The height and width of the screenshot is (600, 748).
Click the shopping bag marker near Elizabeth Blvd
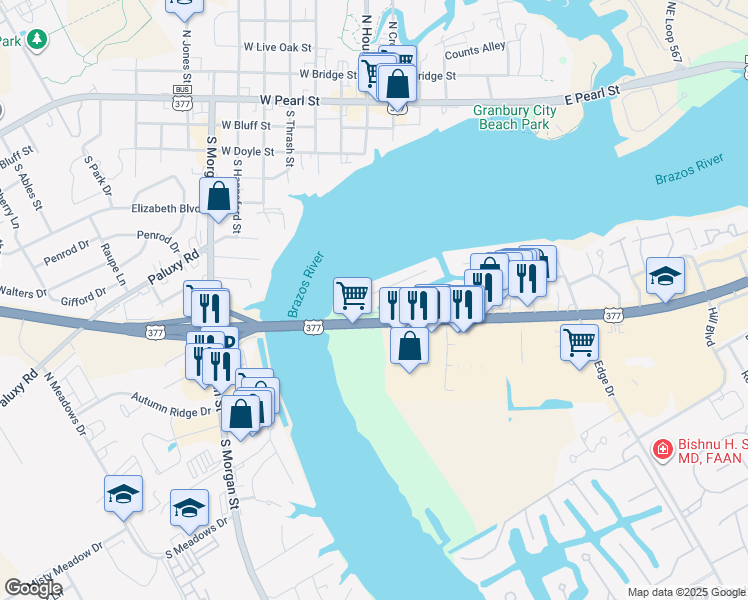(x=218, y=199)
